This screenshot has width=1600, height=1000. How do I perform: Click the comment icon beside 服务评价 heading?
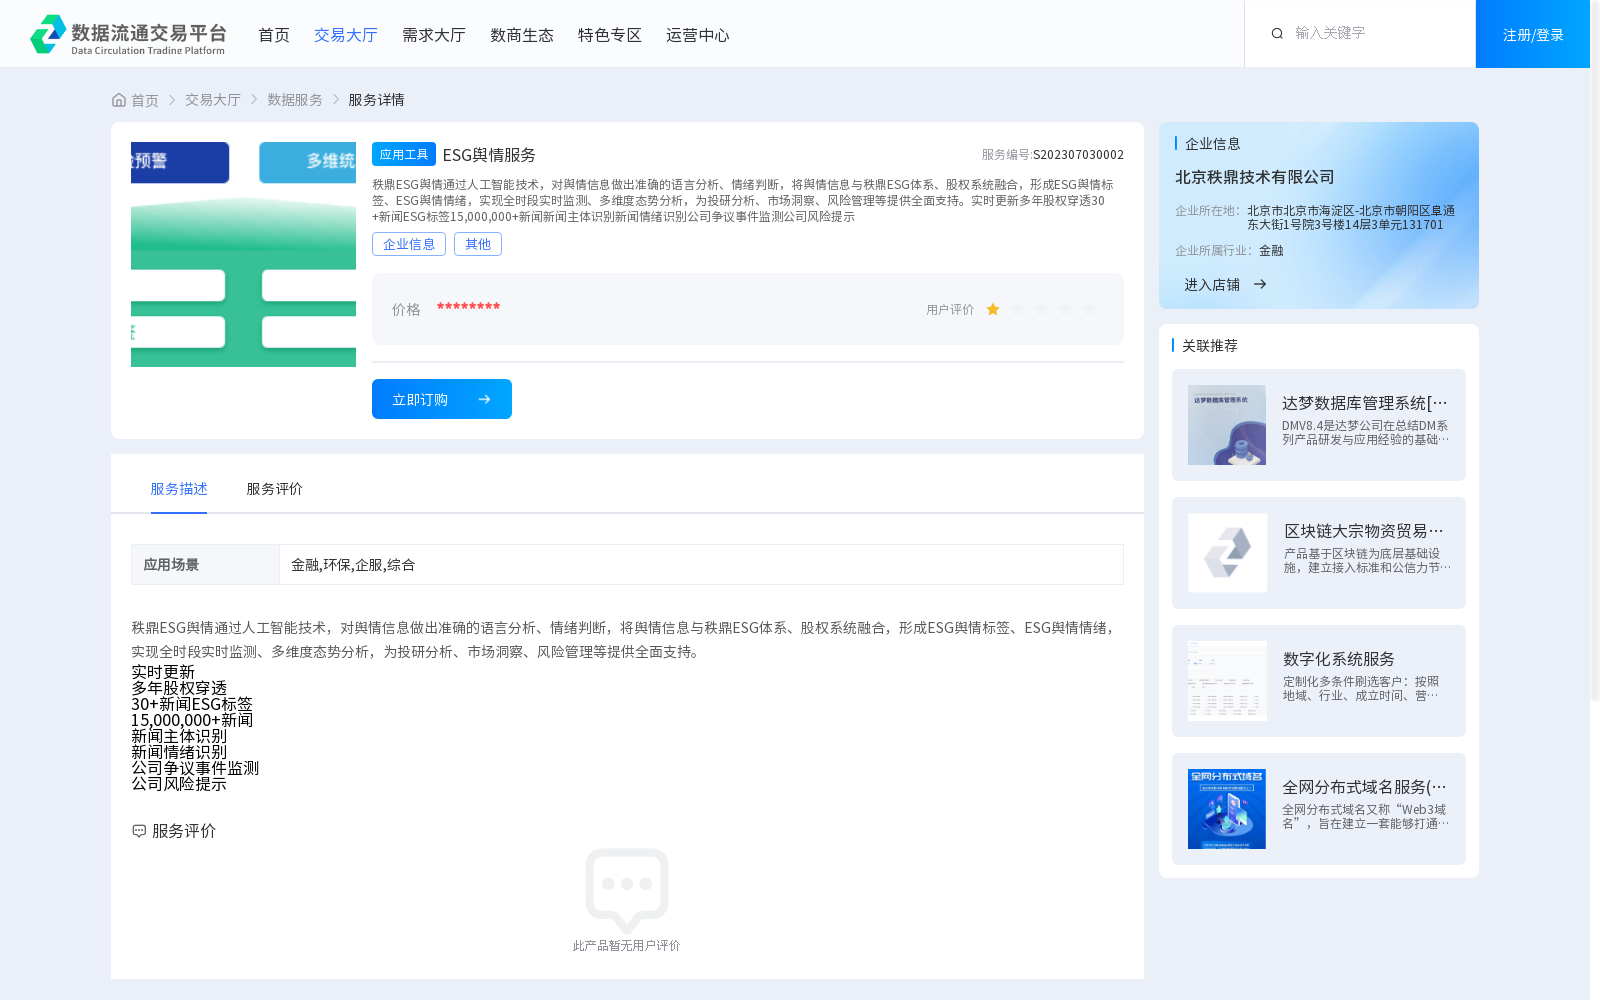pyautogui.click(x=139, y=831)
